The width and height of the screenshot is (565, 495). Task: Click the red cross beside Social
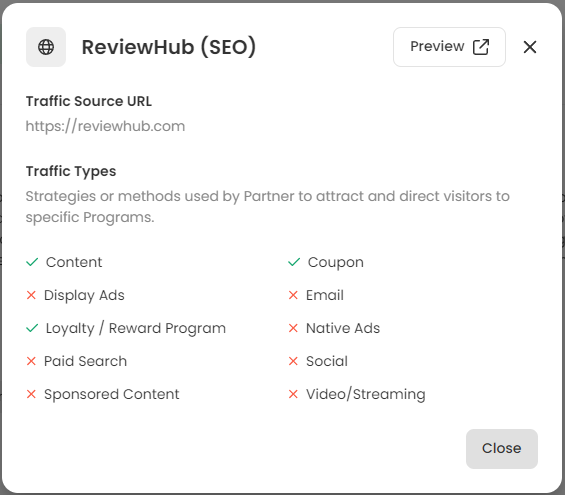coord(293,361)
